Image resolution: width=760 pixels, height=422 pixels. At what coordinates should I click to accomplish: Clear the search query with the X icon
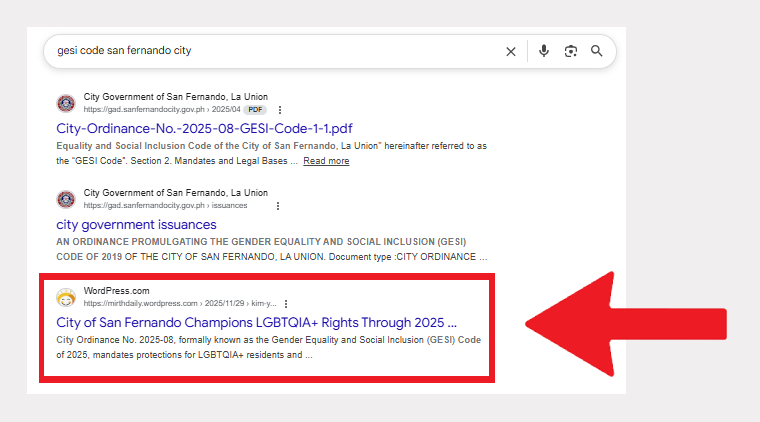[511, 51]
